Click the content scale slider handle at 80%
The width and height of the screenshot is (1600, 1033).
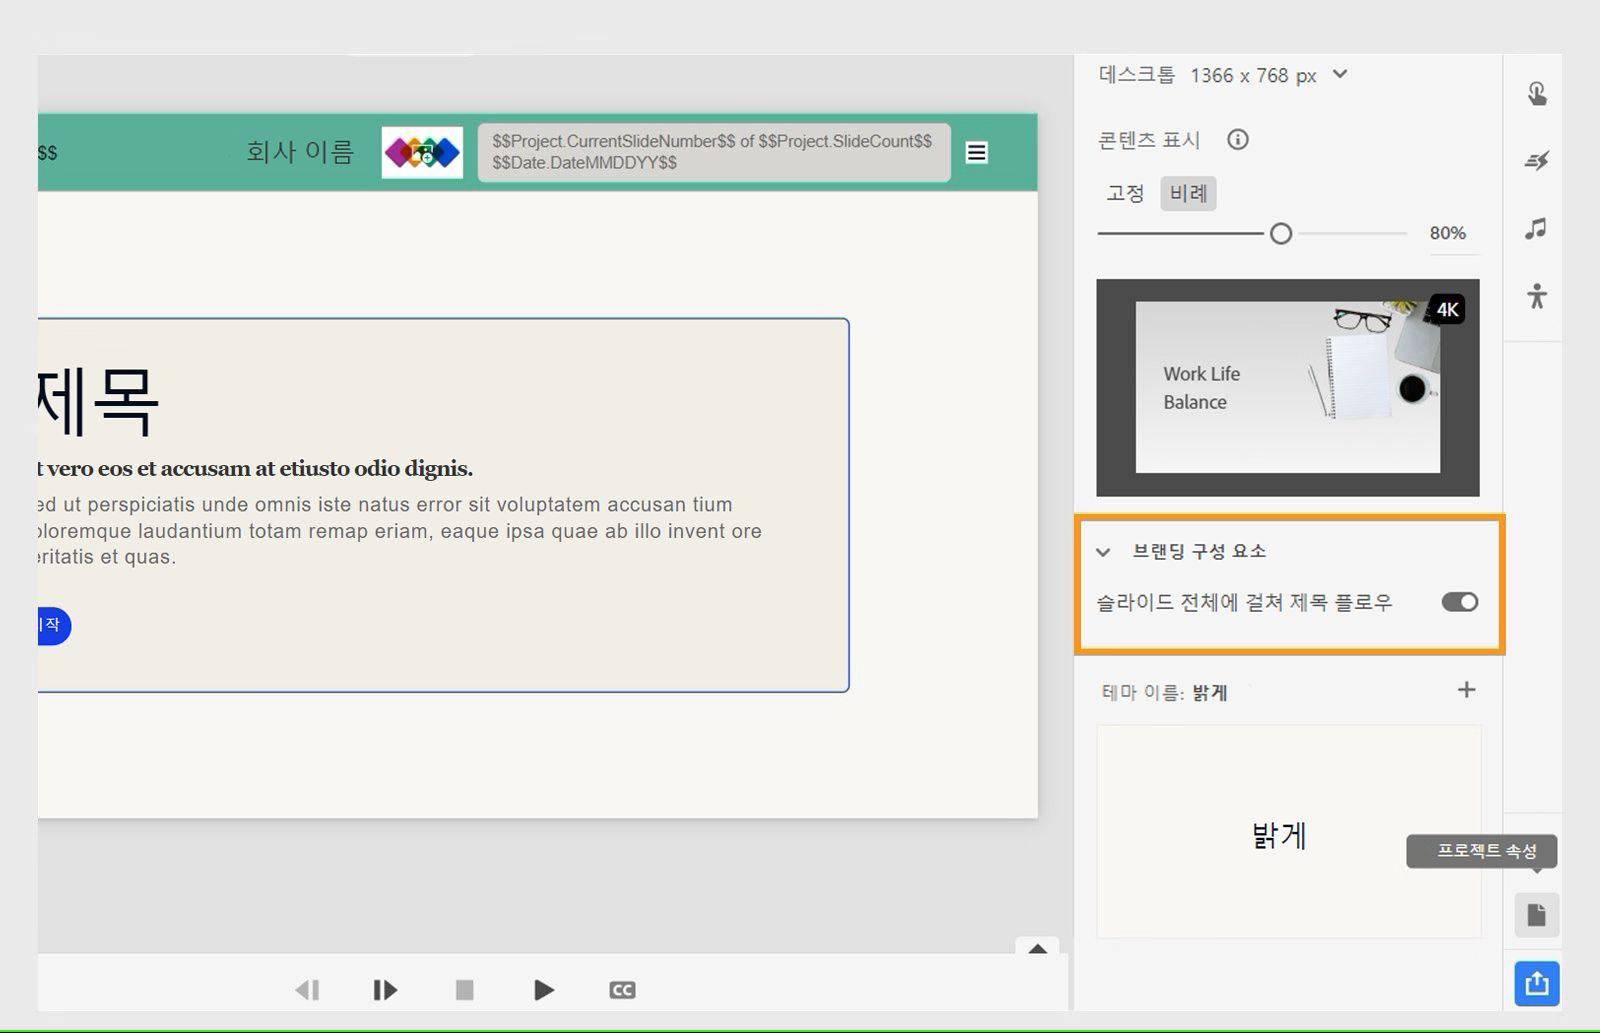coord(1280,233)
